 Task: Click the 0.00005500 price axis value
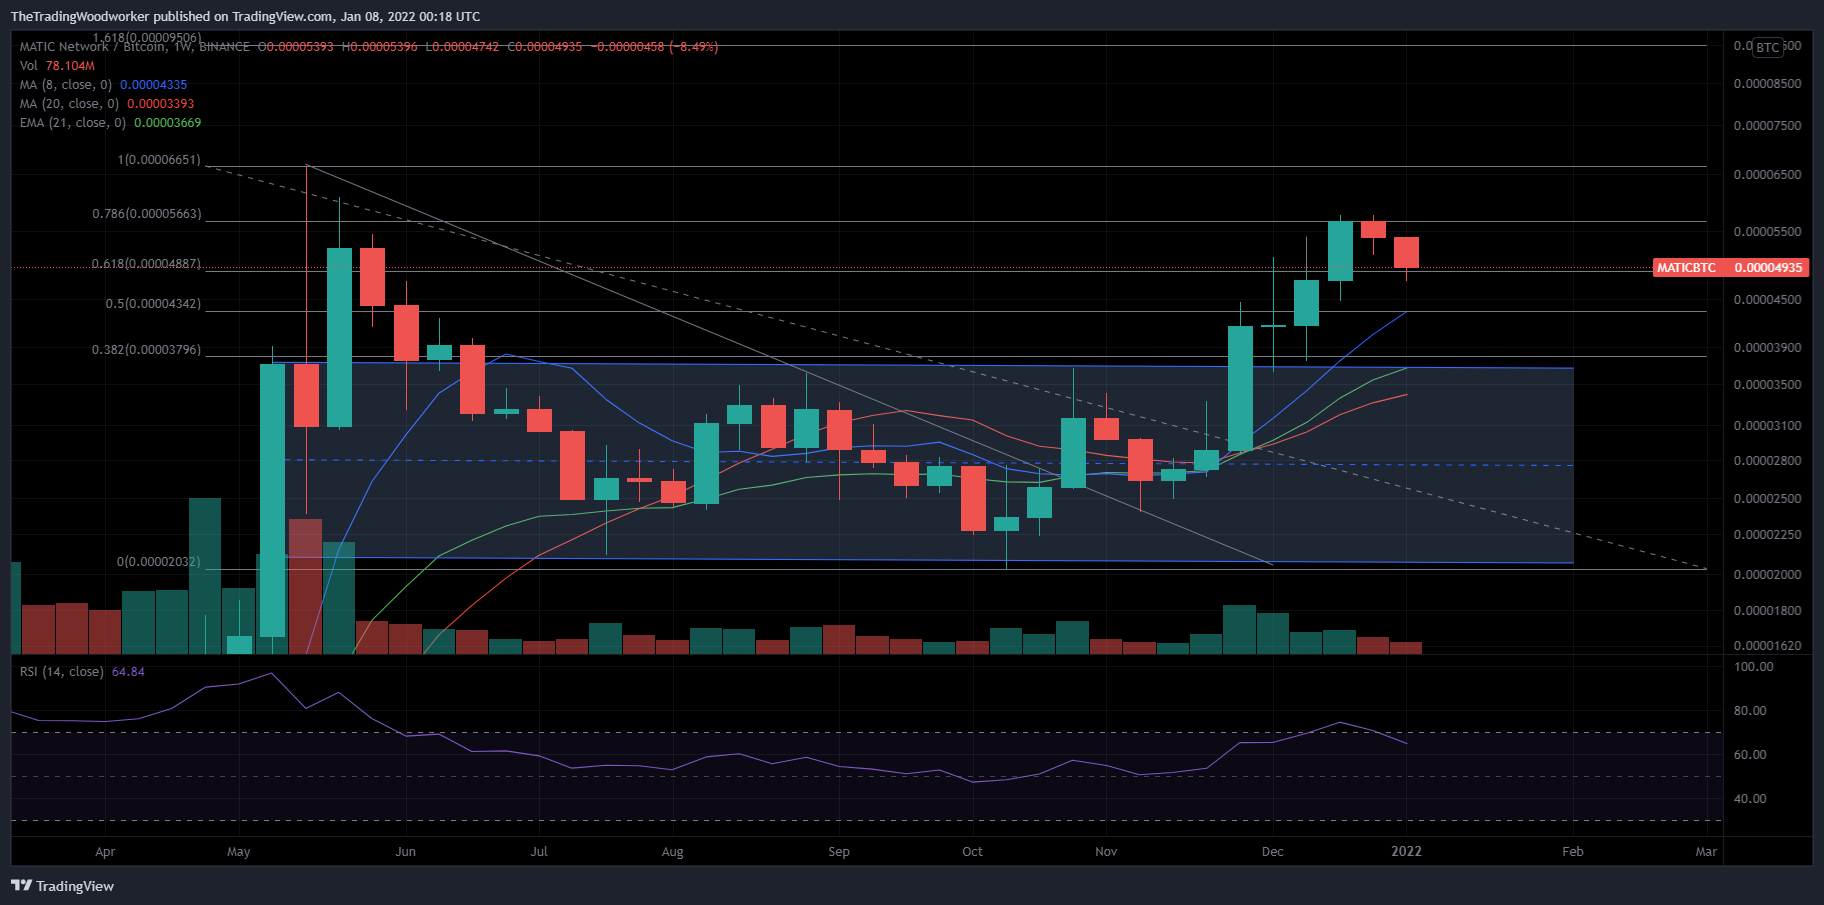tap(1767, 232)
